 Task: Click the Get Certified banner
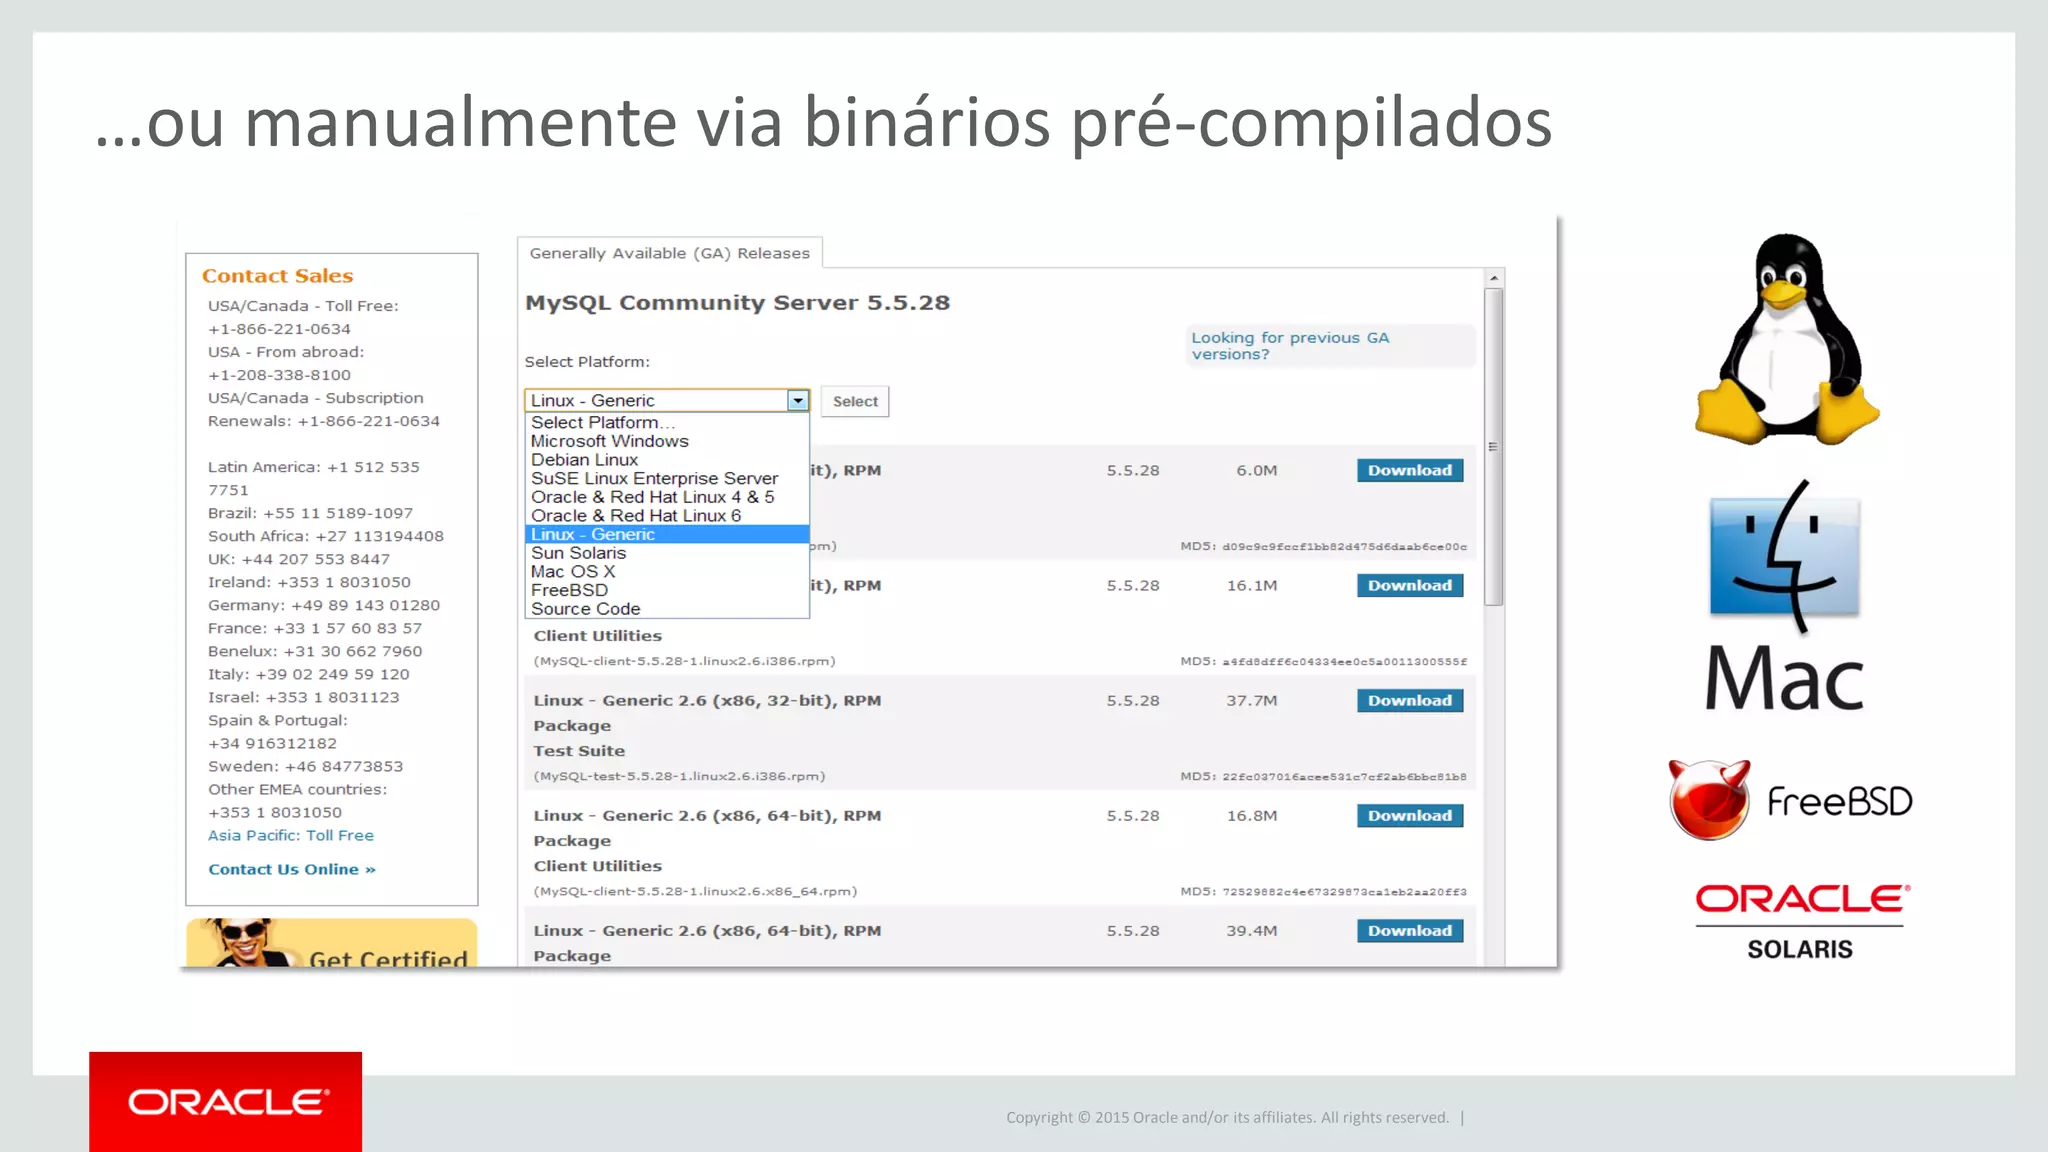[x=332, y=942]
